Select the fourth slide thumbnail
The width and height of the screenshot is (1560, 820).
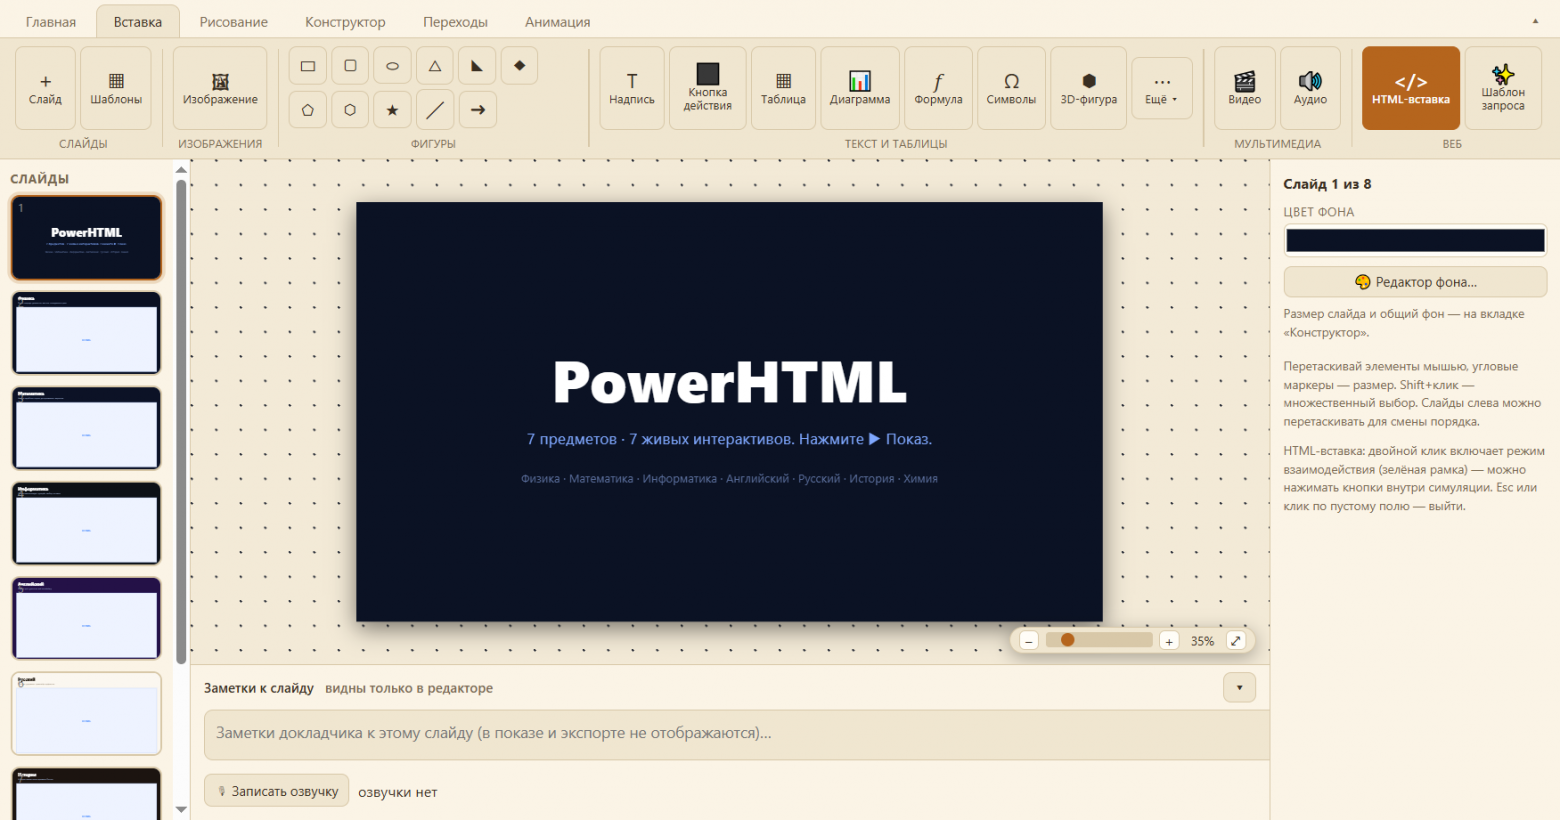click(87, 523)
